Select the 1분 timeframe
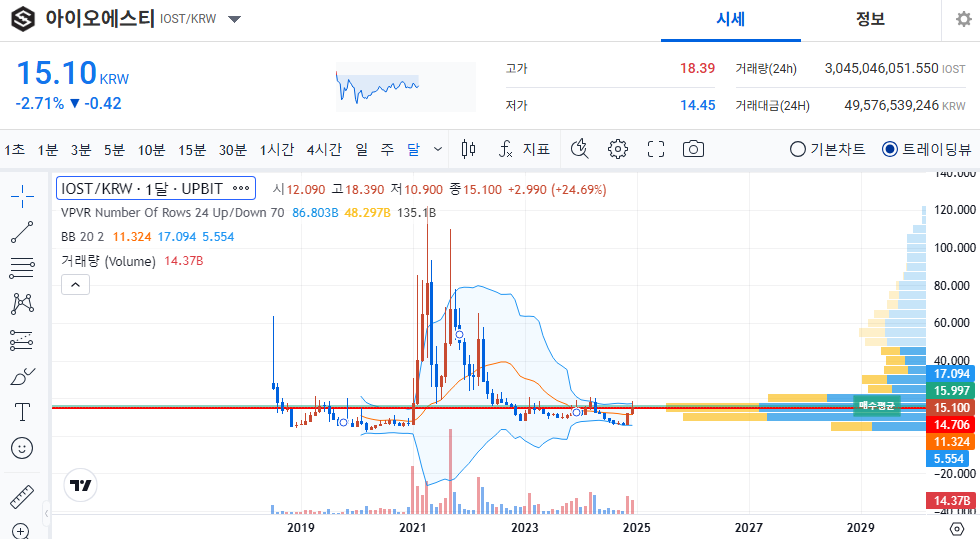This screenshot has height=539, width=980. 48,149
